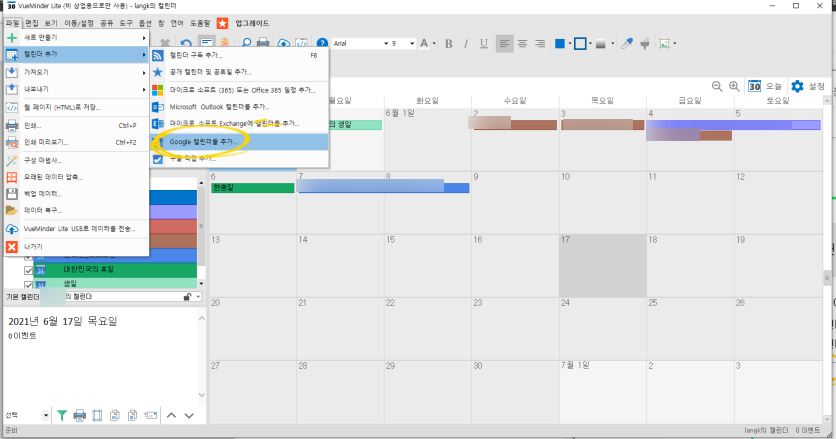Select the 캘린더 추가 menu entry
The width and height of the screenshot is (836, 439).
click(x=77, y=54)
